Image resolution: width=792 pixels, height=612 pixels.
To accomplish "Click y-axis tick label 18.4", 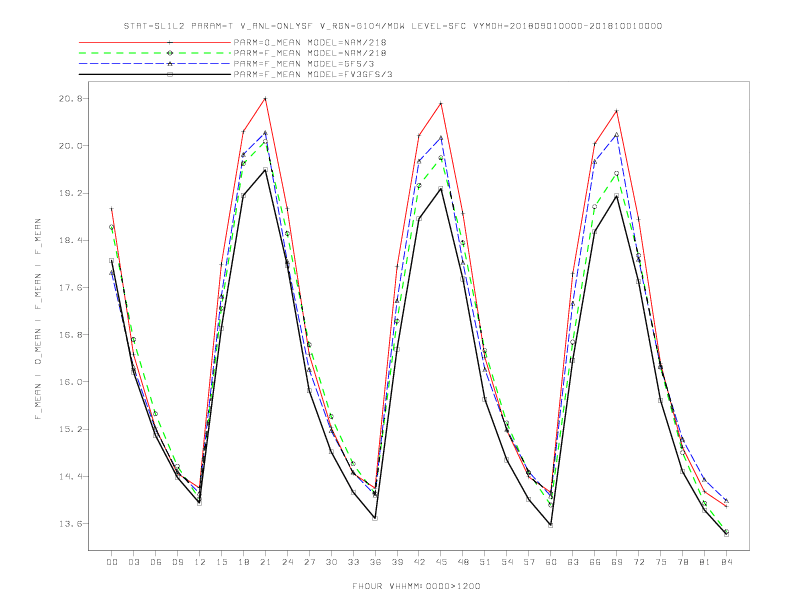I will tap(70, 240).
